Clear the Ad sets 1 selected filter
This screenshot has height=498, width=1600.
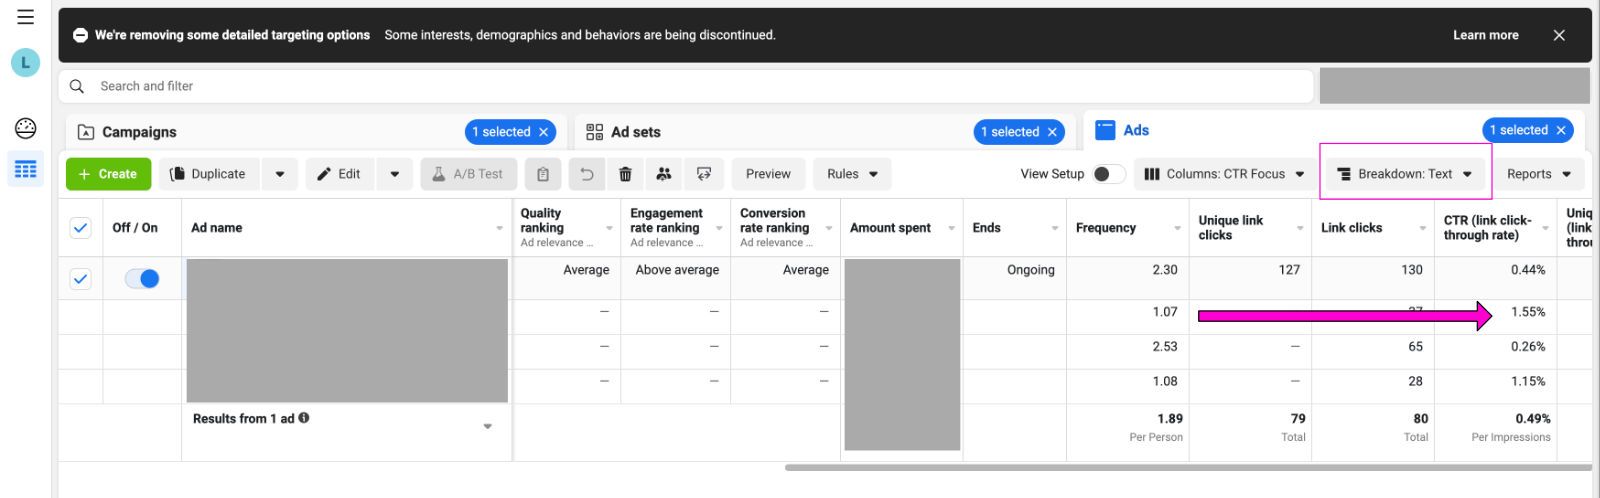tap(1052, 132)
